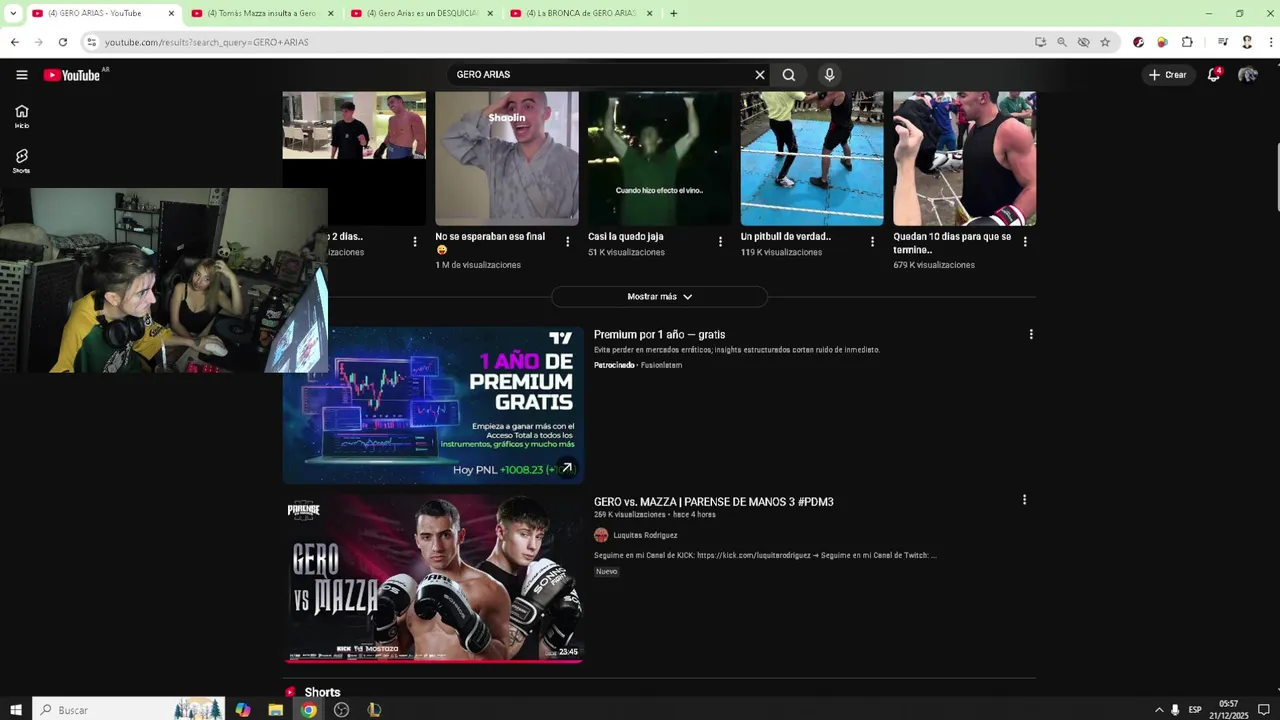Bookmark this page with the star

pos(1105,42)
